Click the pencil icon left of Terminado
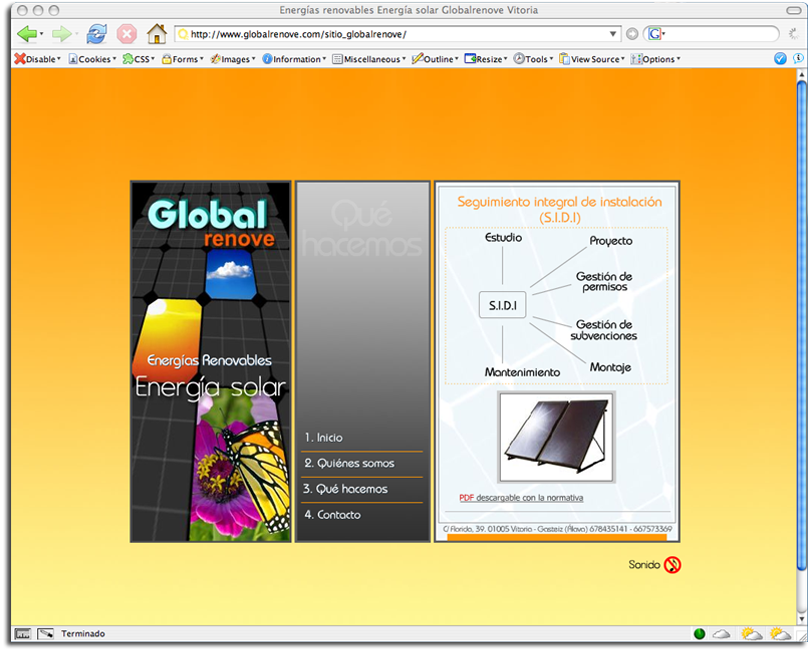Screen dimensions: 810x650 (x=45, y=633)
